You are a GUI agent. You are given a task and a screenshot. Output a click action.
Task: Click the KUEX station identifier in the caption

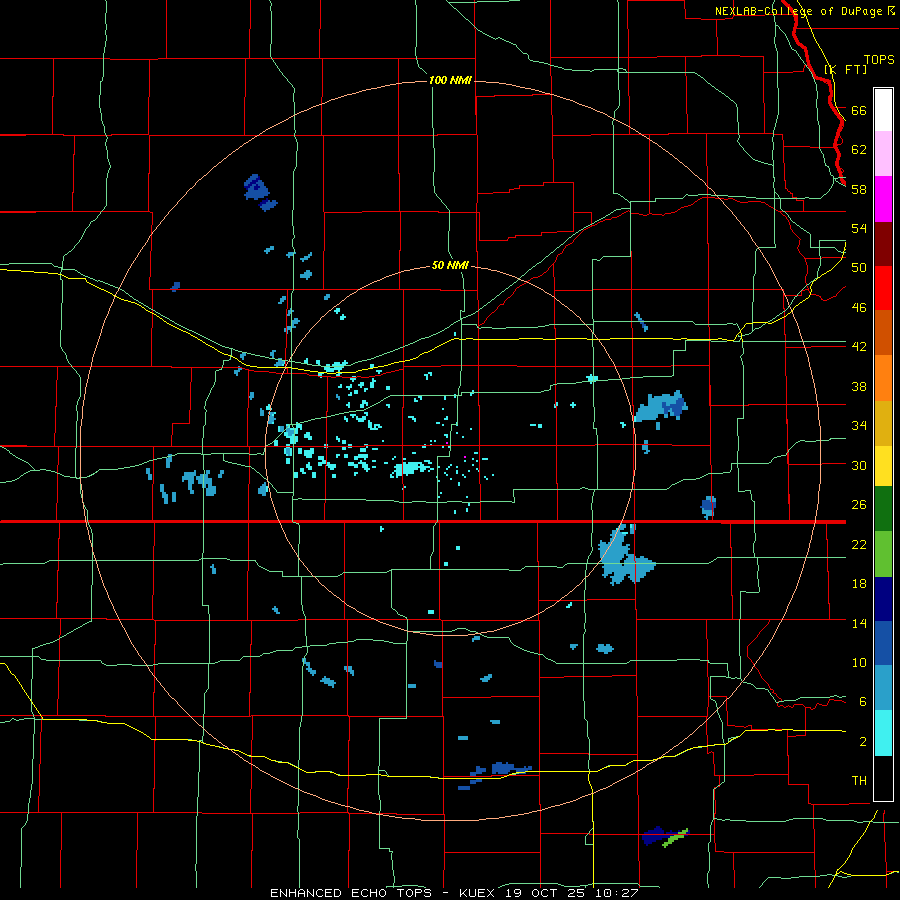click(479, 893)
